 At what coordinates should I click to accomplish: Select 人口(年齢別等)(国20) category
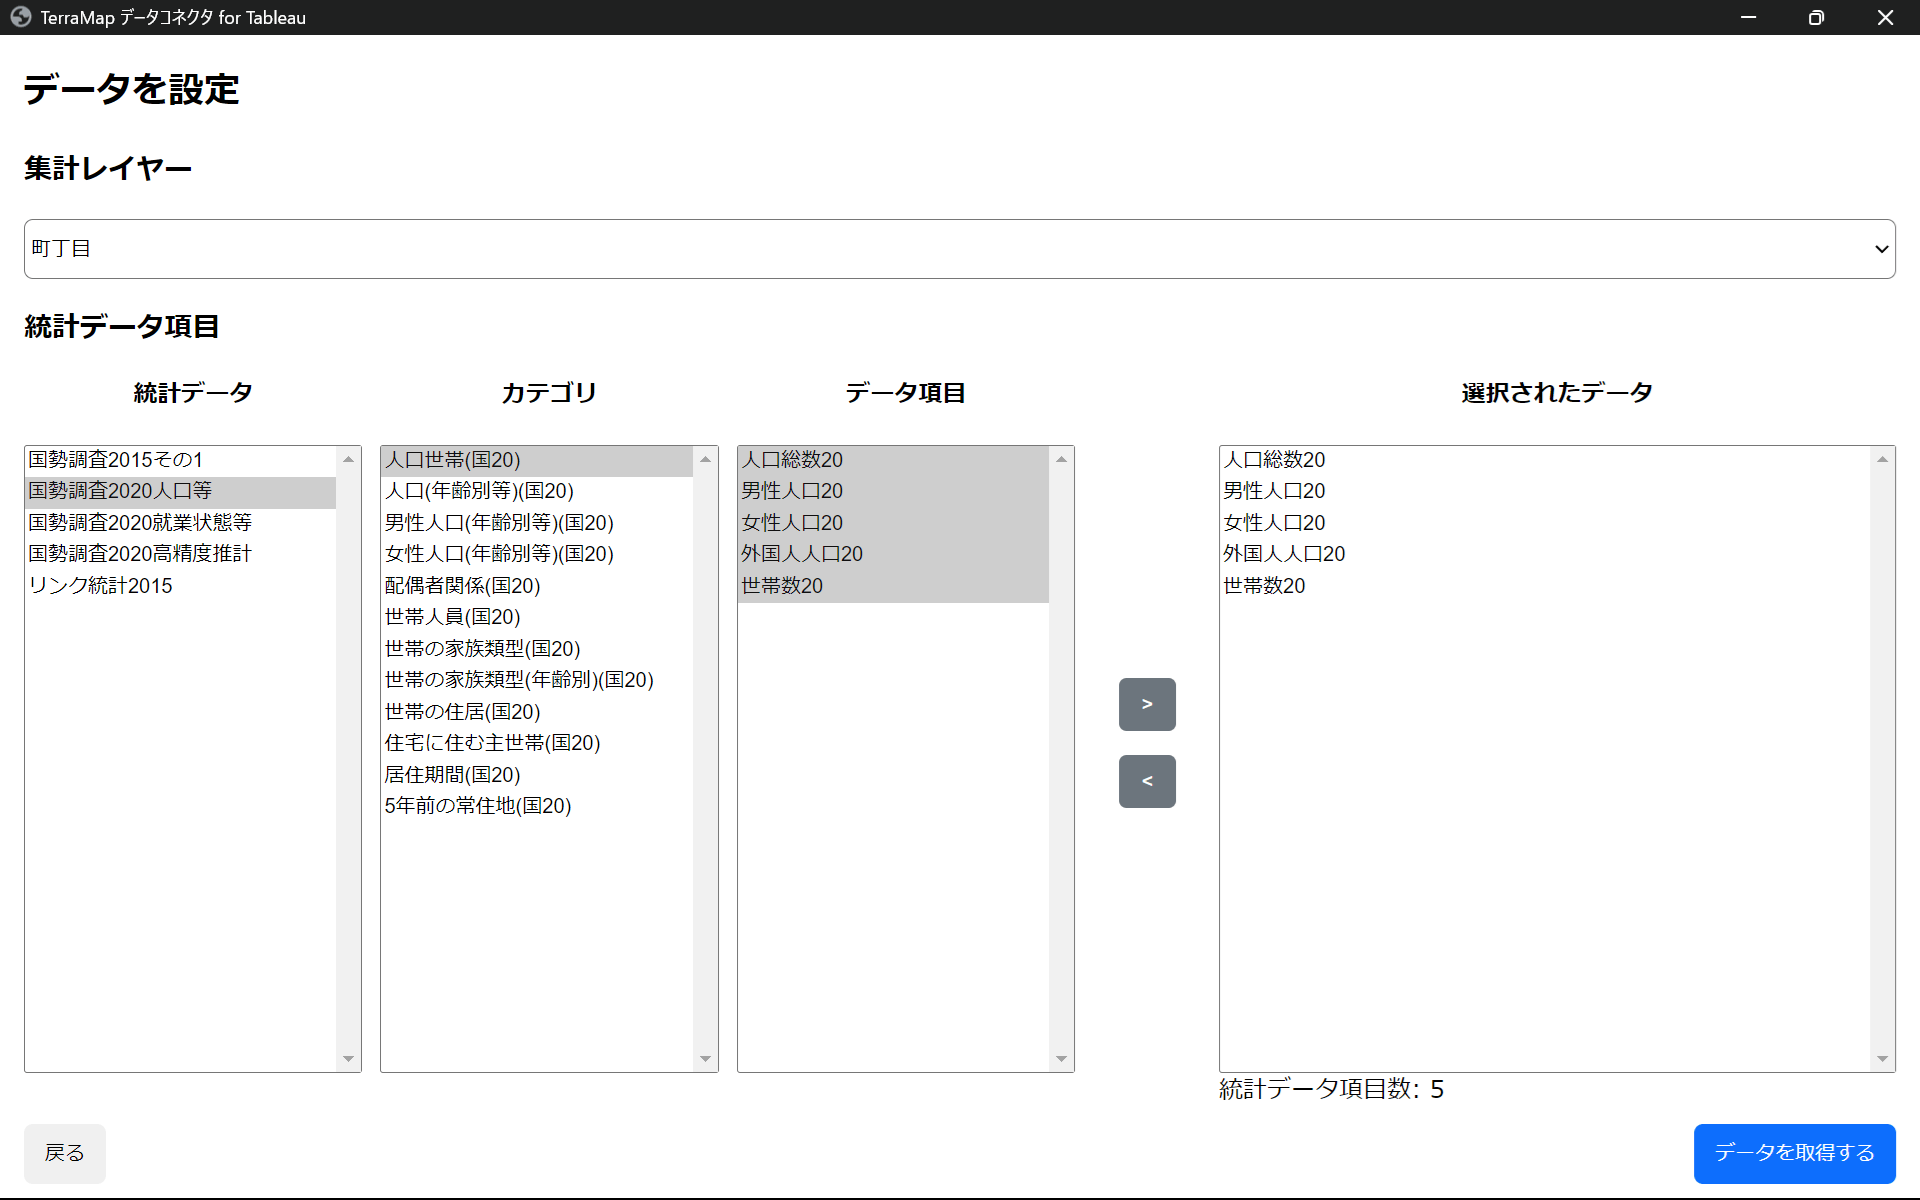479,491
